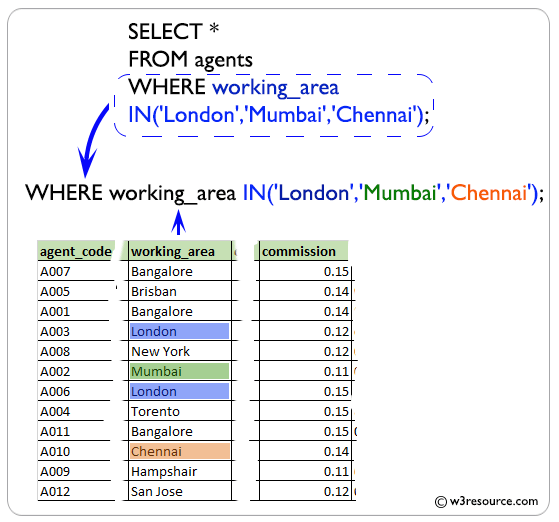Select the A003 agent code cell

[x=76, y=331]
